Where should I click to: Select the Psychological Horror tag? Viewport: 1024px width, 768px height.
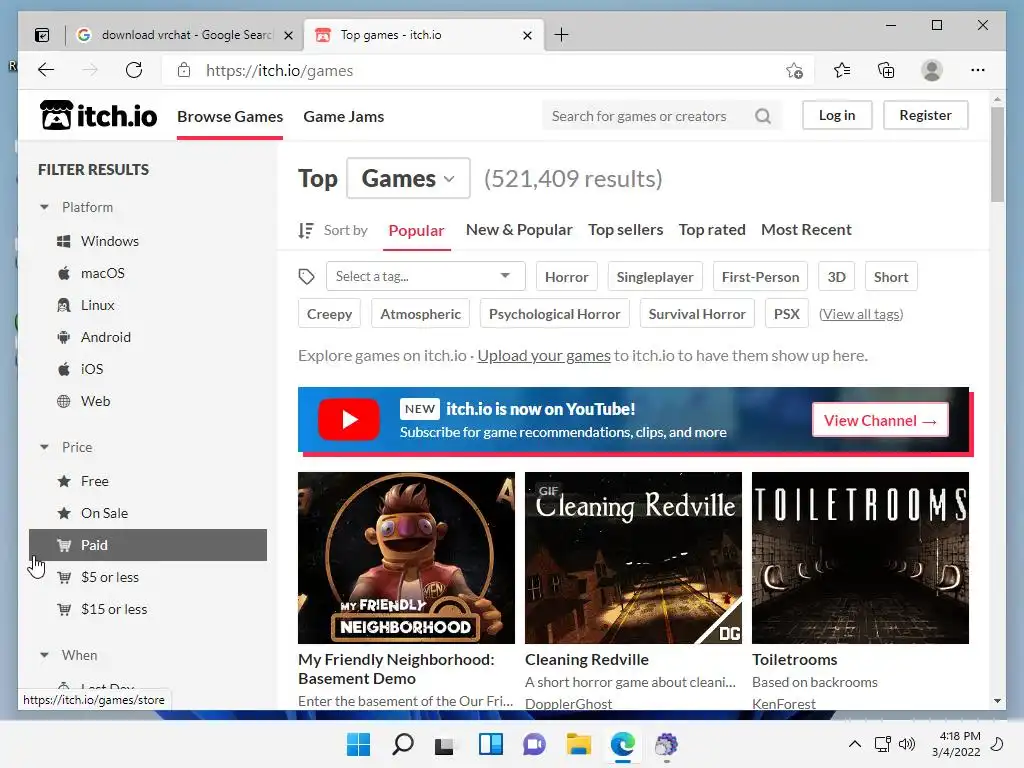coord(554,314)
